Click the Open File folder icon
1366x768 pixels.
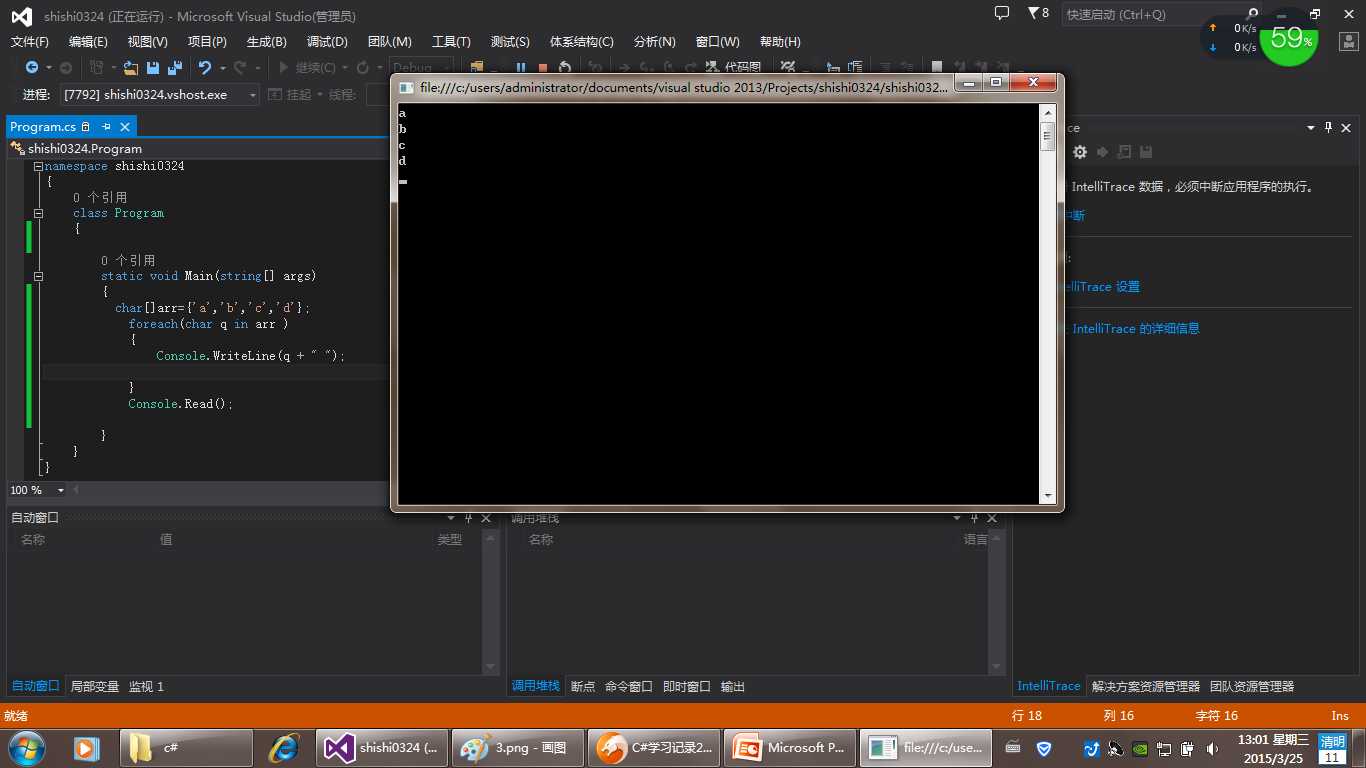pyautogui.click(x=130, y=67)
